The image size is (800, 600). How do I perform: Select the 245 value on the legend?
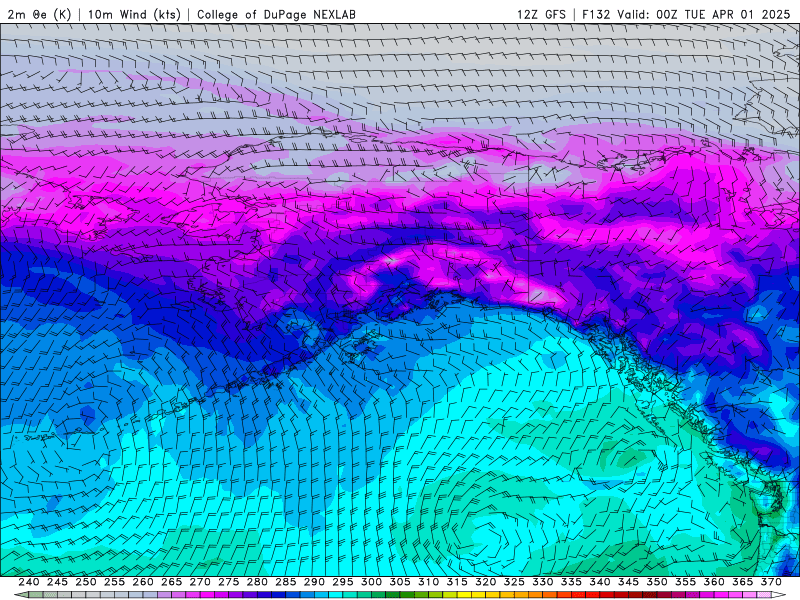[x=57, y=582]
